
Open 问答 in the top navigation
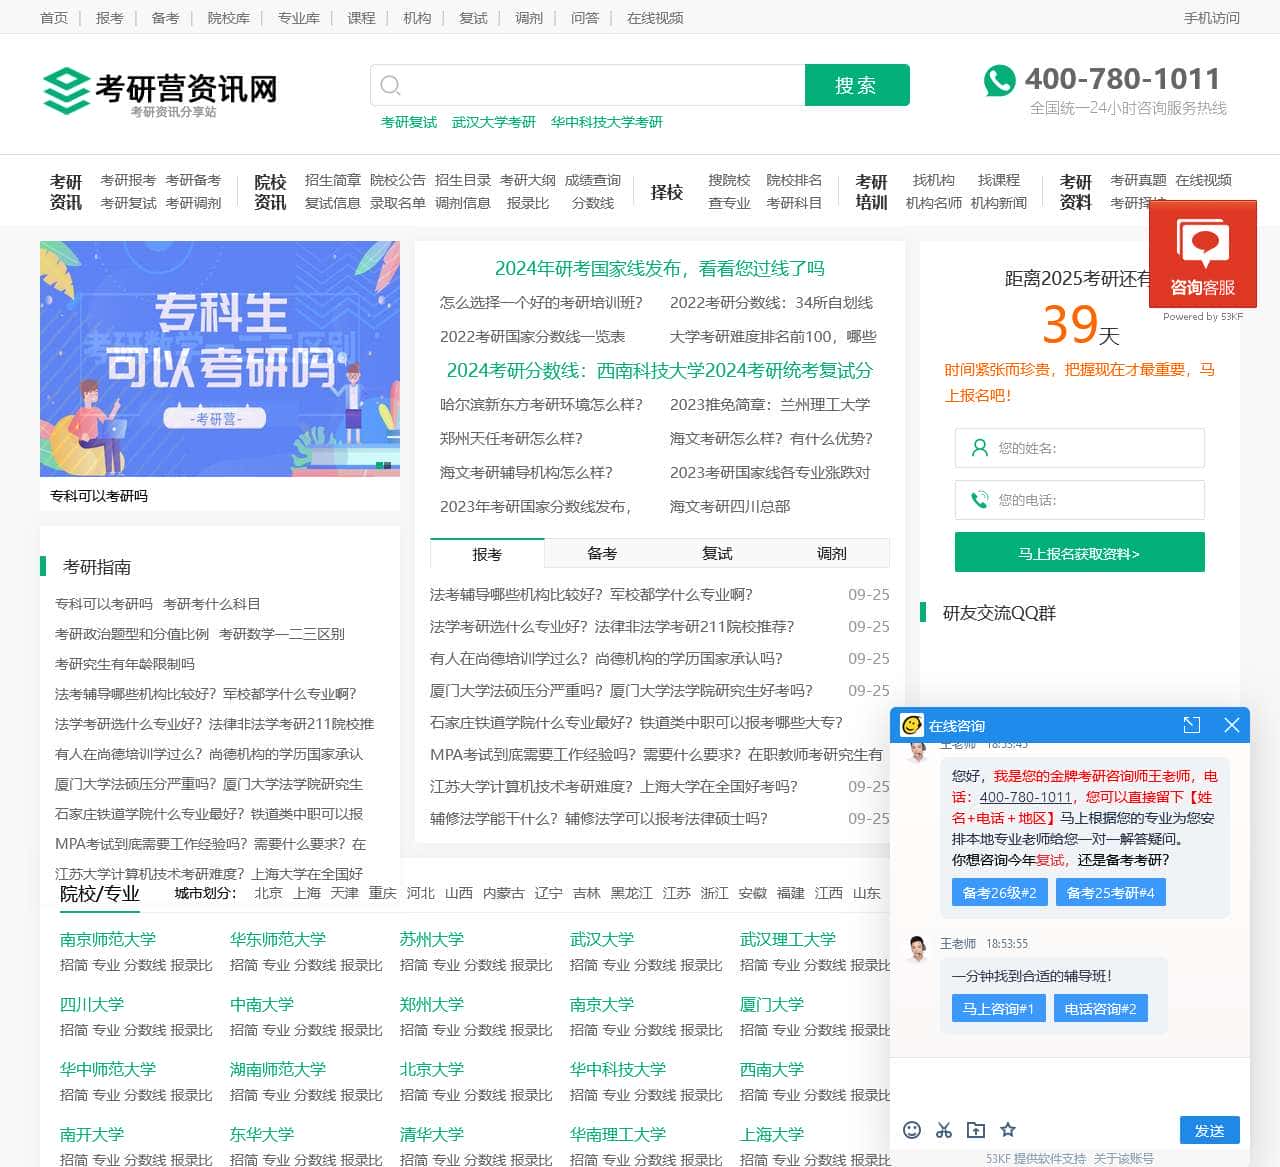[585, 18]
